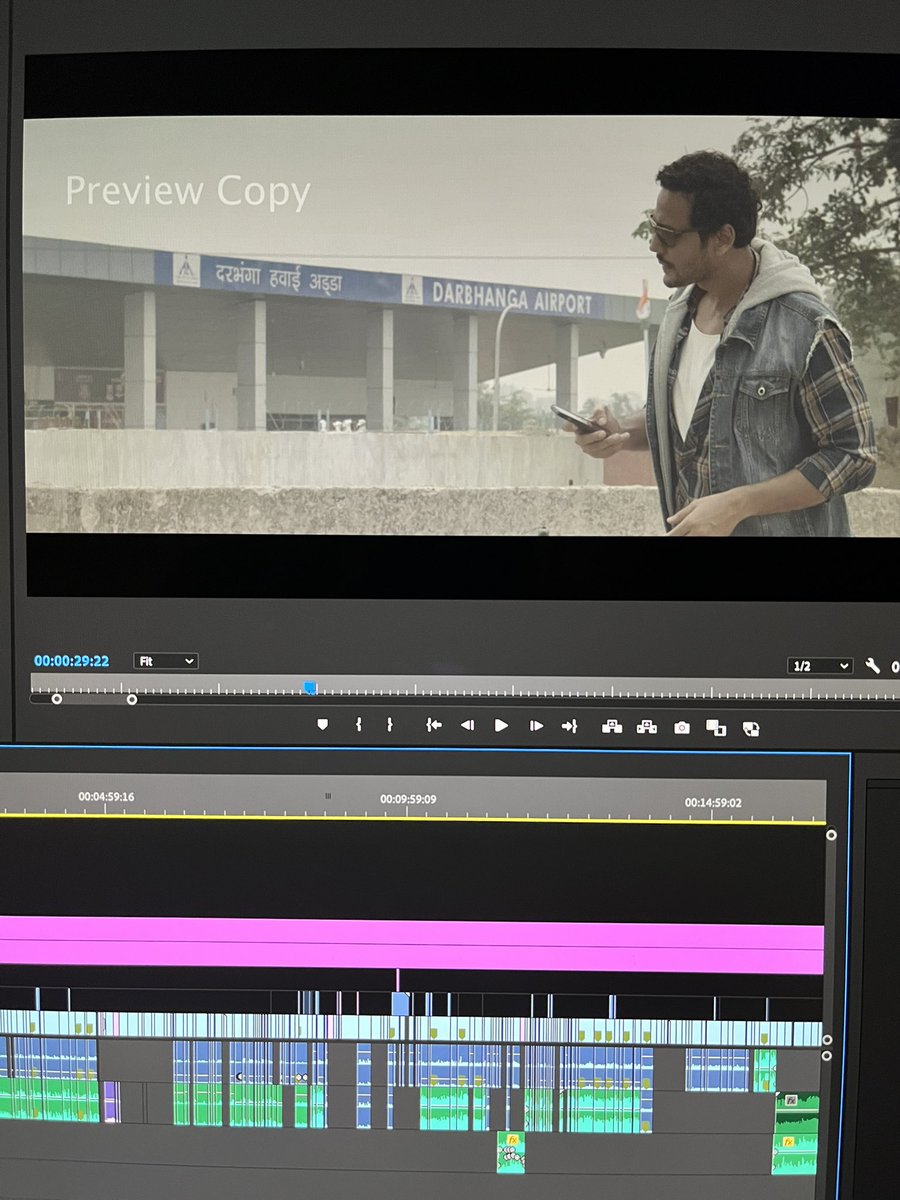900x1200 pixels.
Task: Click the right handle of the monitor zoom bar
Action: click(132, 699)
